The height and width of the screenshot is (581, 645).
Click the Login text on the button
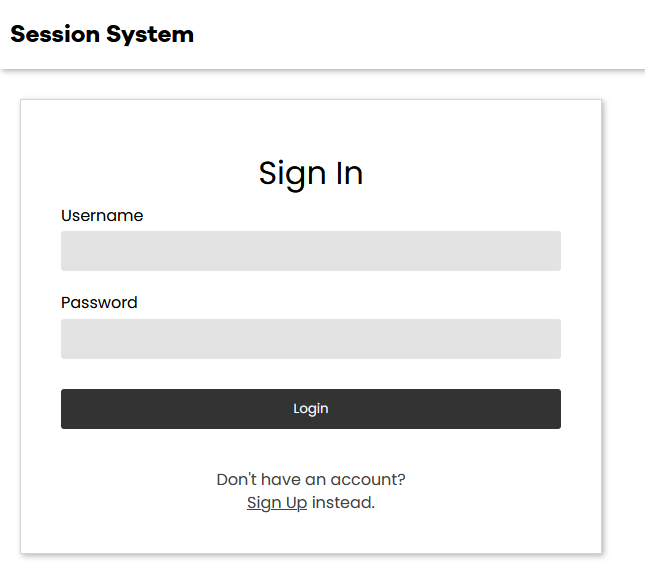tap(310, 409)
